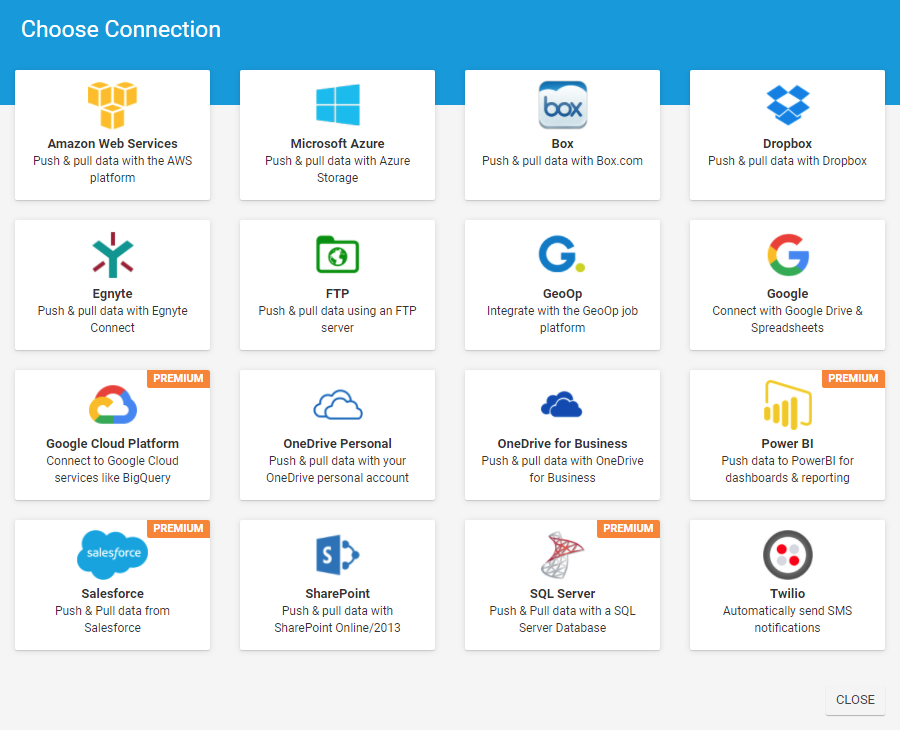Select the Amazon Web Services title

coord(112,143)
